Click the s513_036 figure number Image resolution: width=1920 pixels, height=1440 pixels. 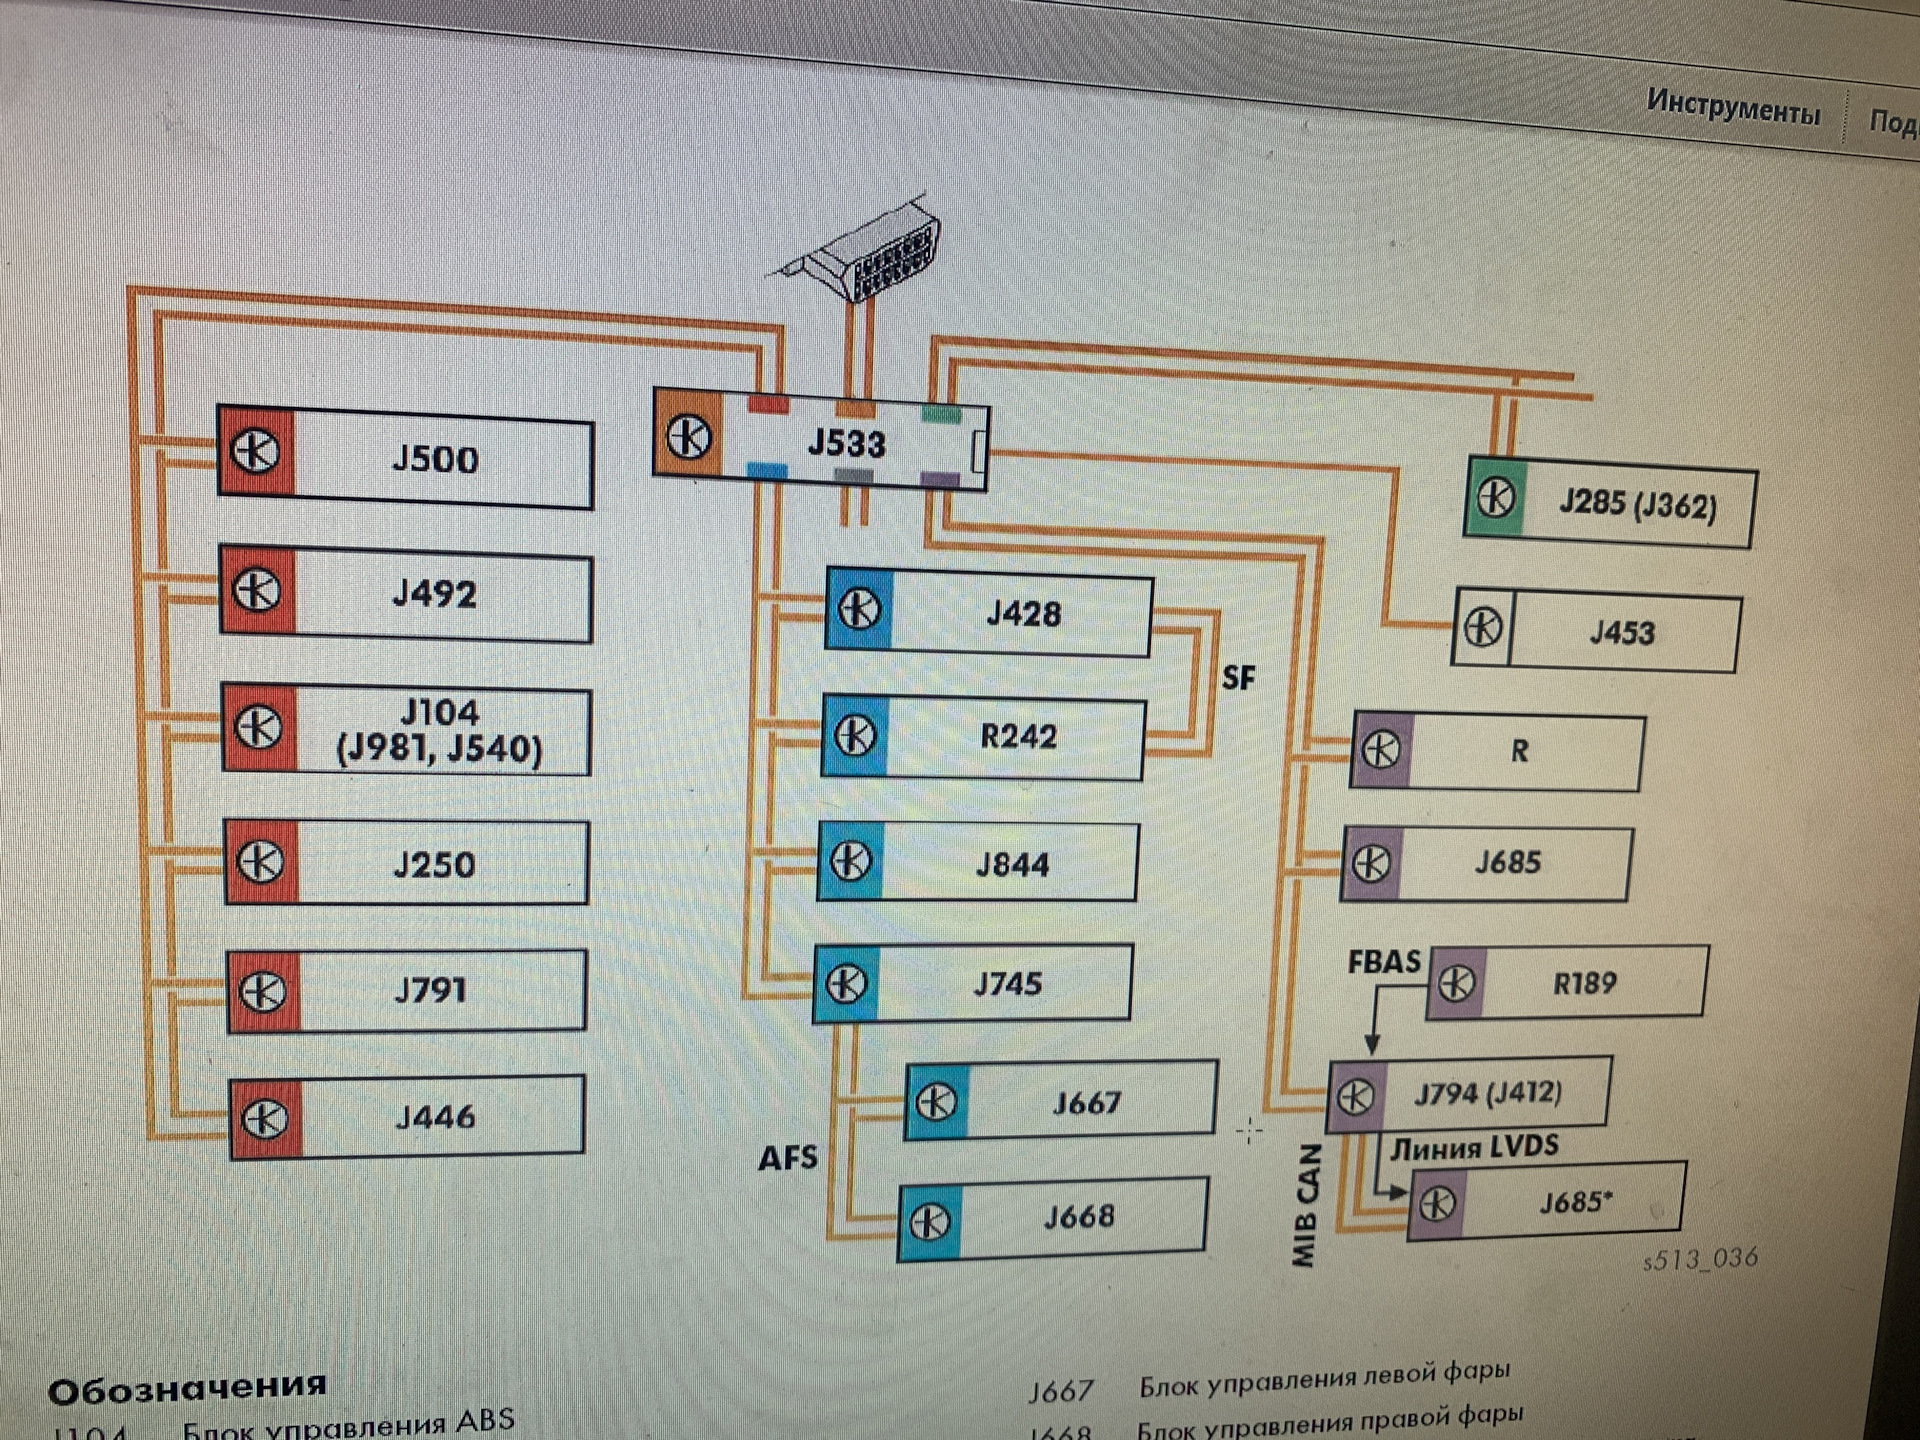pos(1700,1259)
